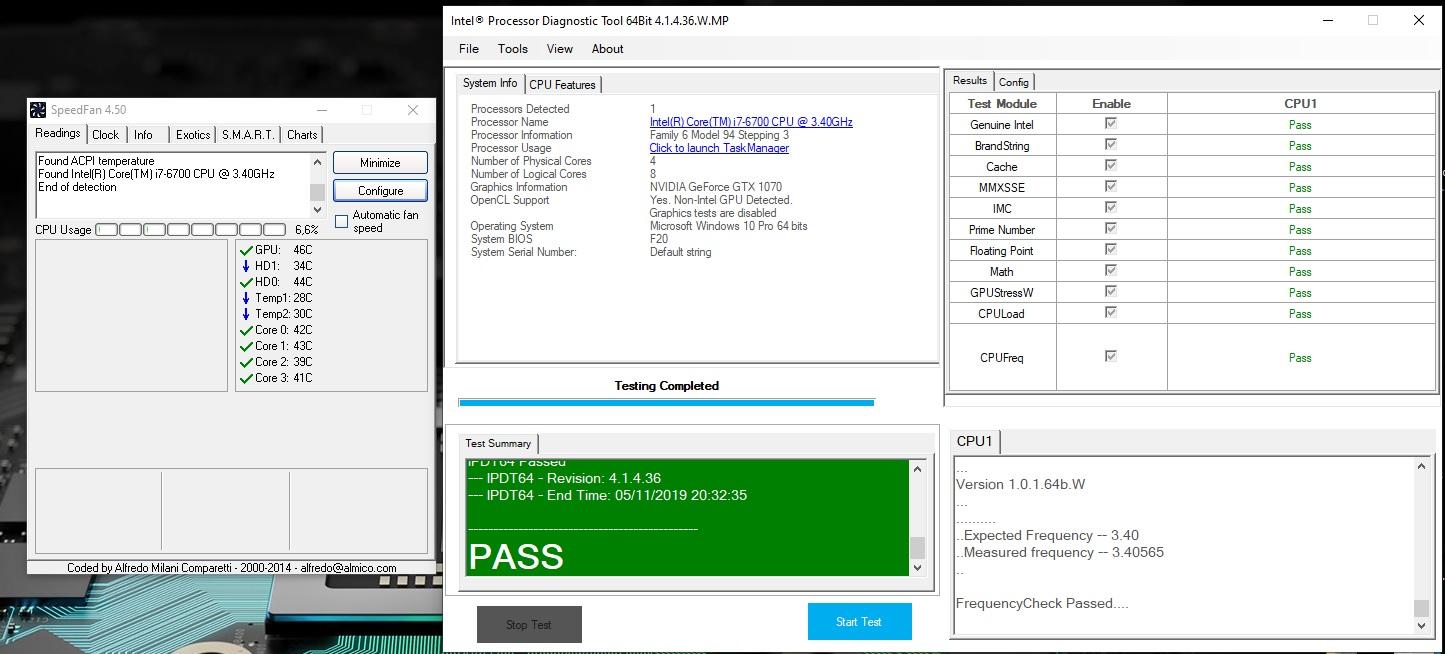Viewport: 1445px width, 654px height.
Task: Toggle the Floating Point enable checkbox
Action: pos(1110,249)
